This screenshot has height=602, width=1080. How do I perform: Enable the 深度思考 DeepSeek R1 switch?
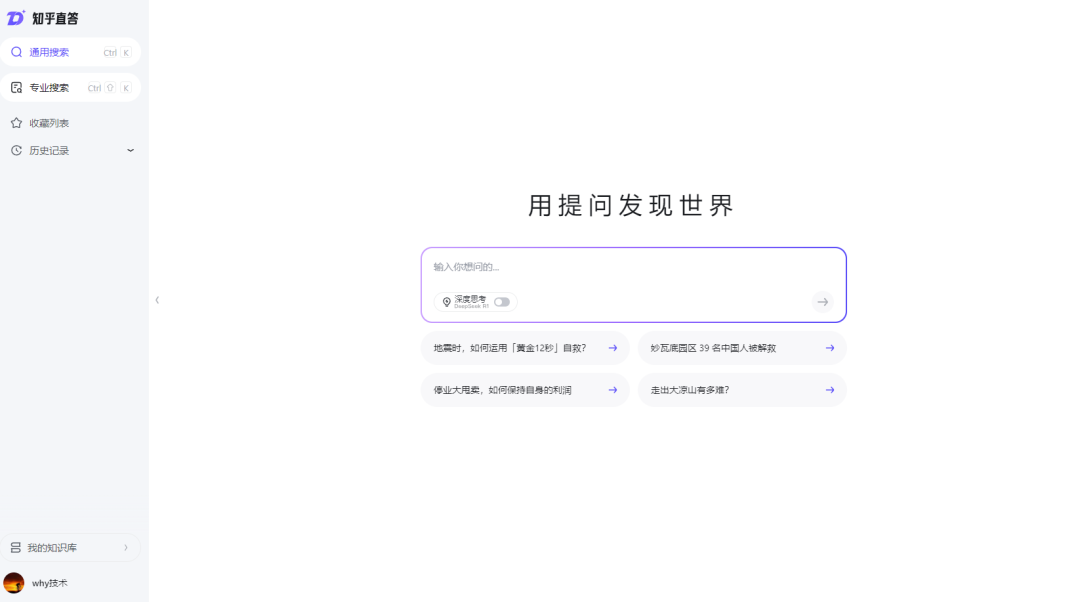(x=501, y=302)
